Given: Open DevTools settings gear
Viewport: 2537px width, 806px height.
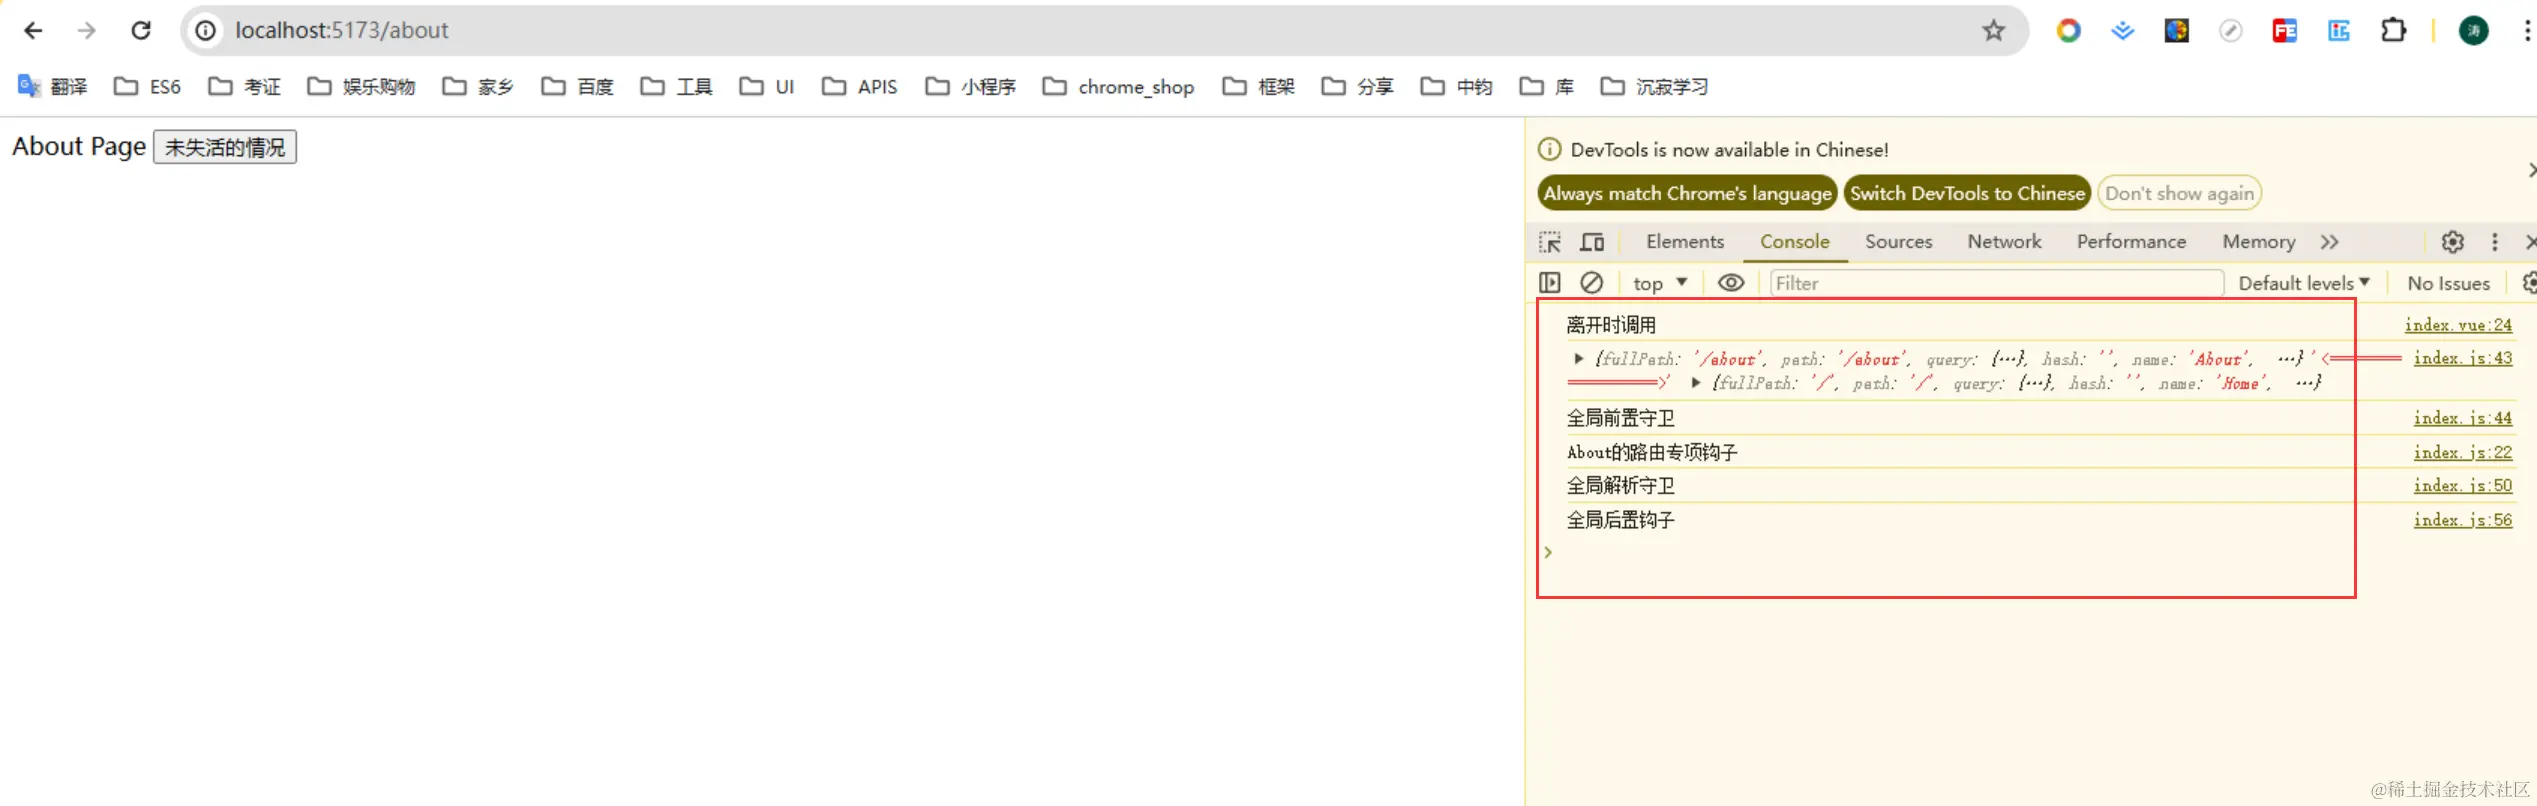Looking at the screenshot, I should [x=2453, y=242].
